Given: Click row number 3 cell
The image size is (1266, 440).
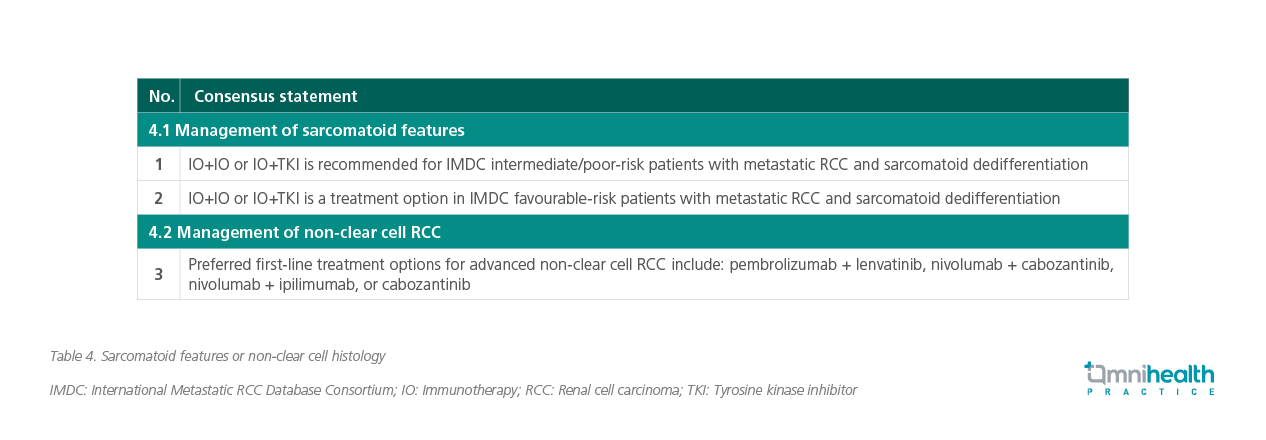Looking at the screenshot, I should click(x=159, y=274).
